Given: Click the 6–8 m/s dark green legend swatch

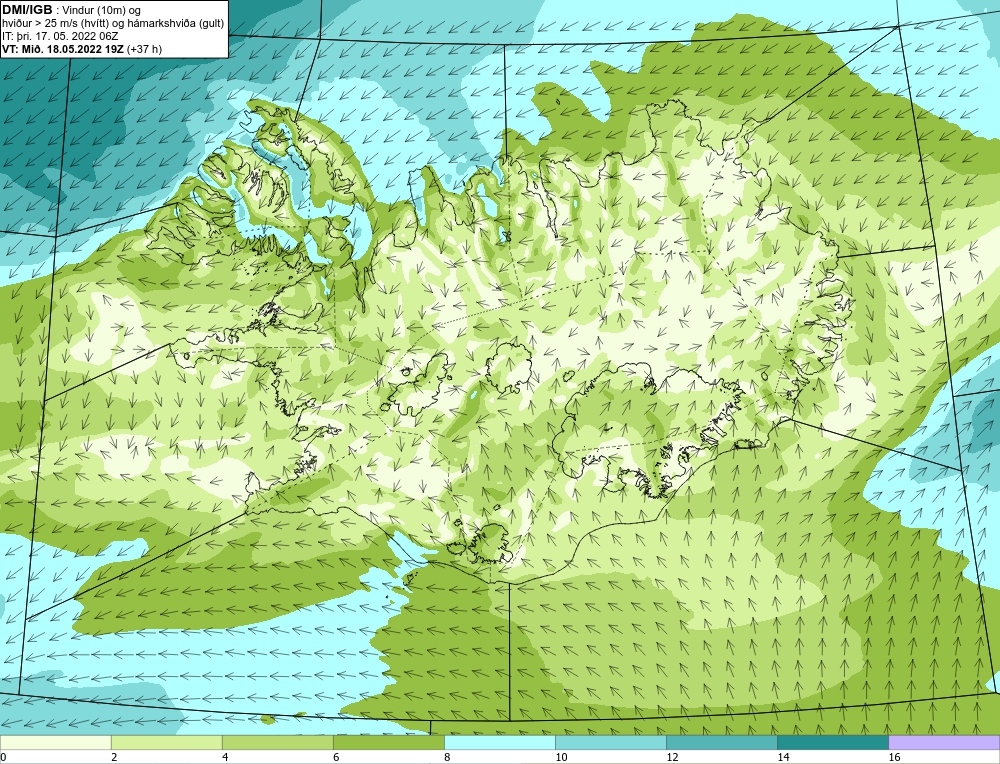Looking at the screenshot, I should click(x=389, y=742).
